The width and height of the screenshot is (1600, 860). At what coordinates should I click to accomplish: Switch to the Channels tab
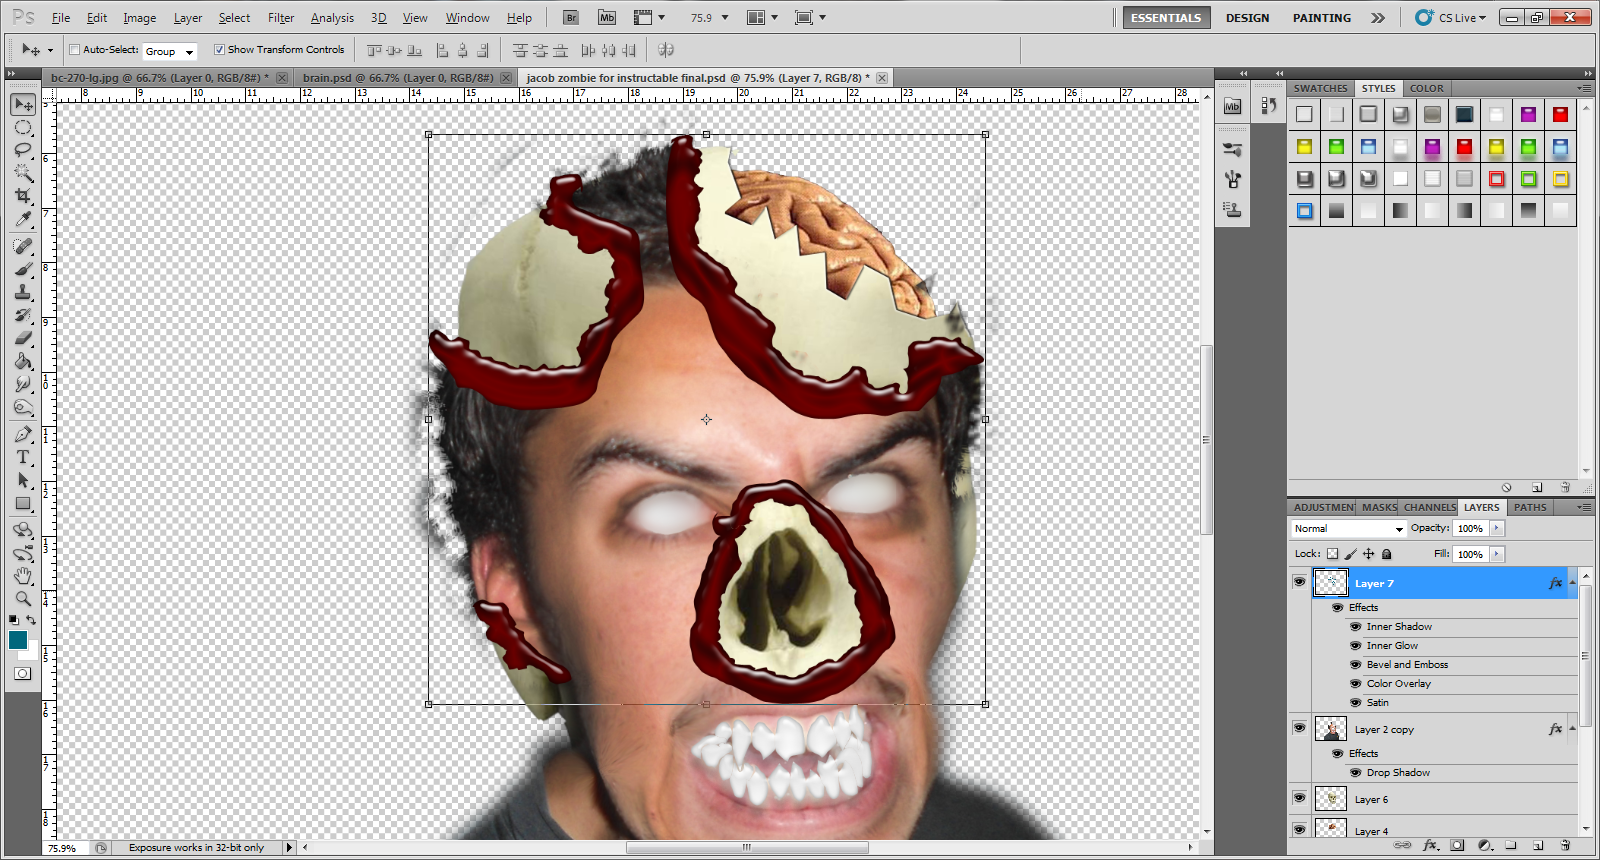coord(1429,507)
